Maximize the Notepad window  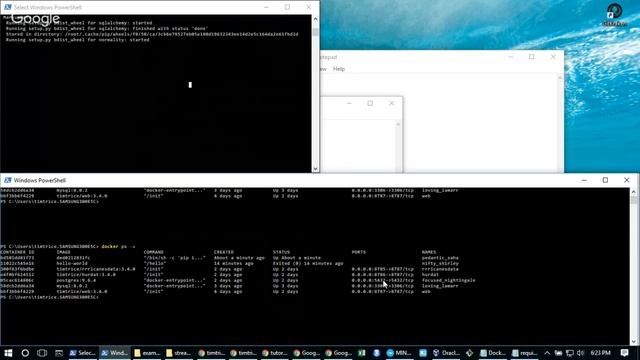click(531, 57)
